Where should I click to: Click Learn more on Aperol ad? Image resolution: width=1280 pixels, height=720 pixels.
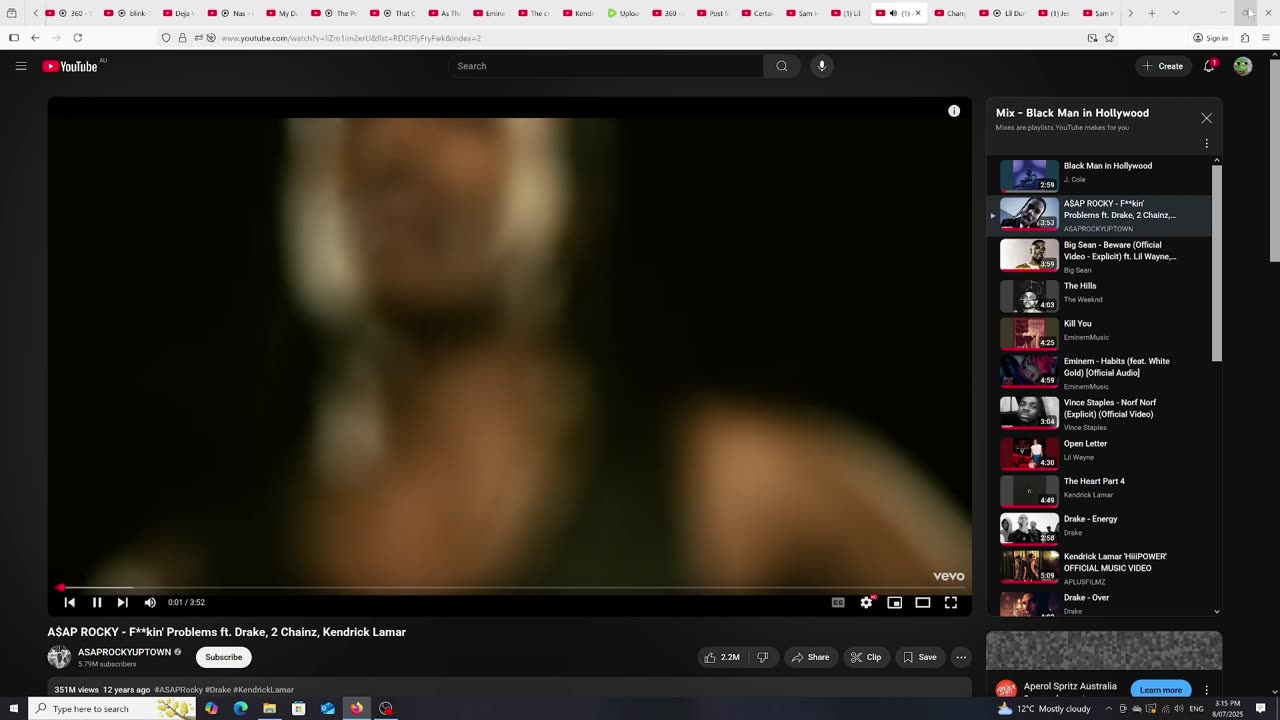[x=1160, y=690]
